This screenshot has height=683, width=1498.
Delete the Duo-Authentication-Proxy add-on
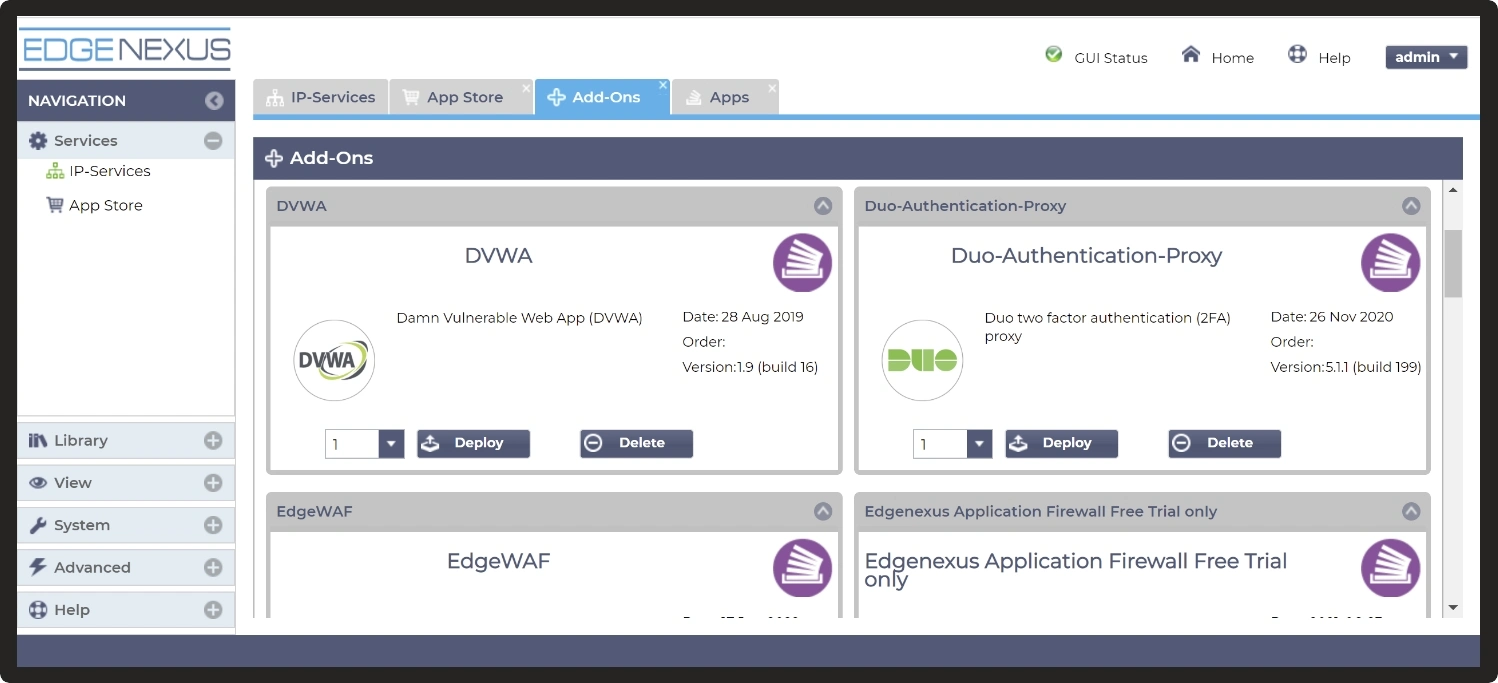click(1224, 444)
